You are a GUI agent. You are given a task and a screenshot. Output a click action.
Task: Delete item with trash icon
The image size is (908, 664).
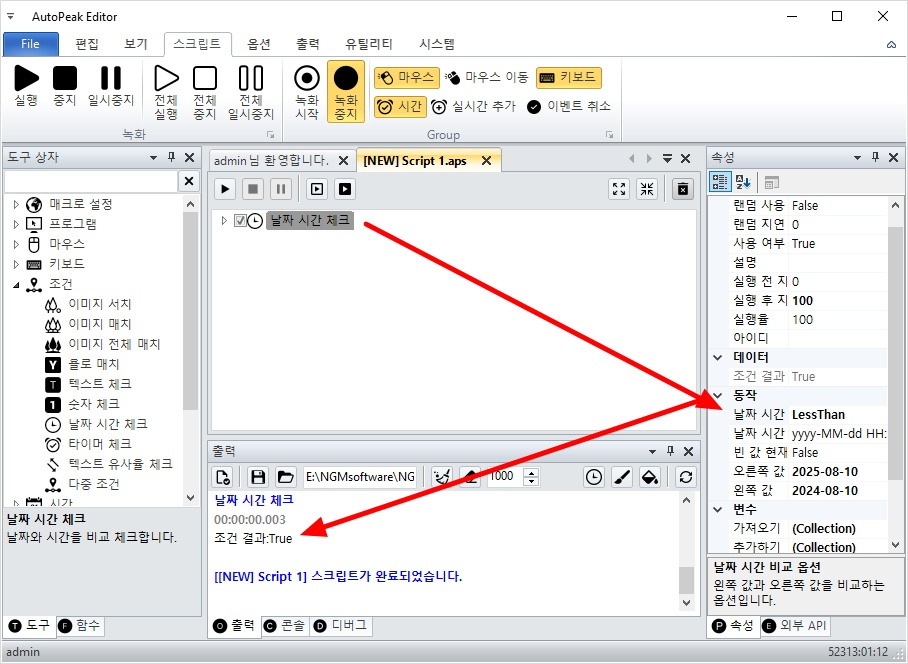tap(683, 189)
